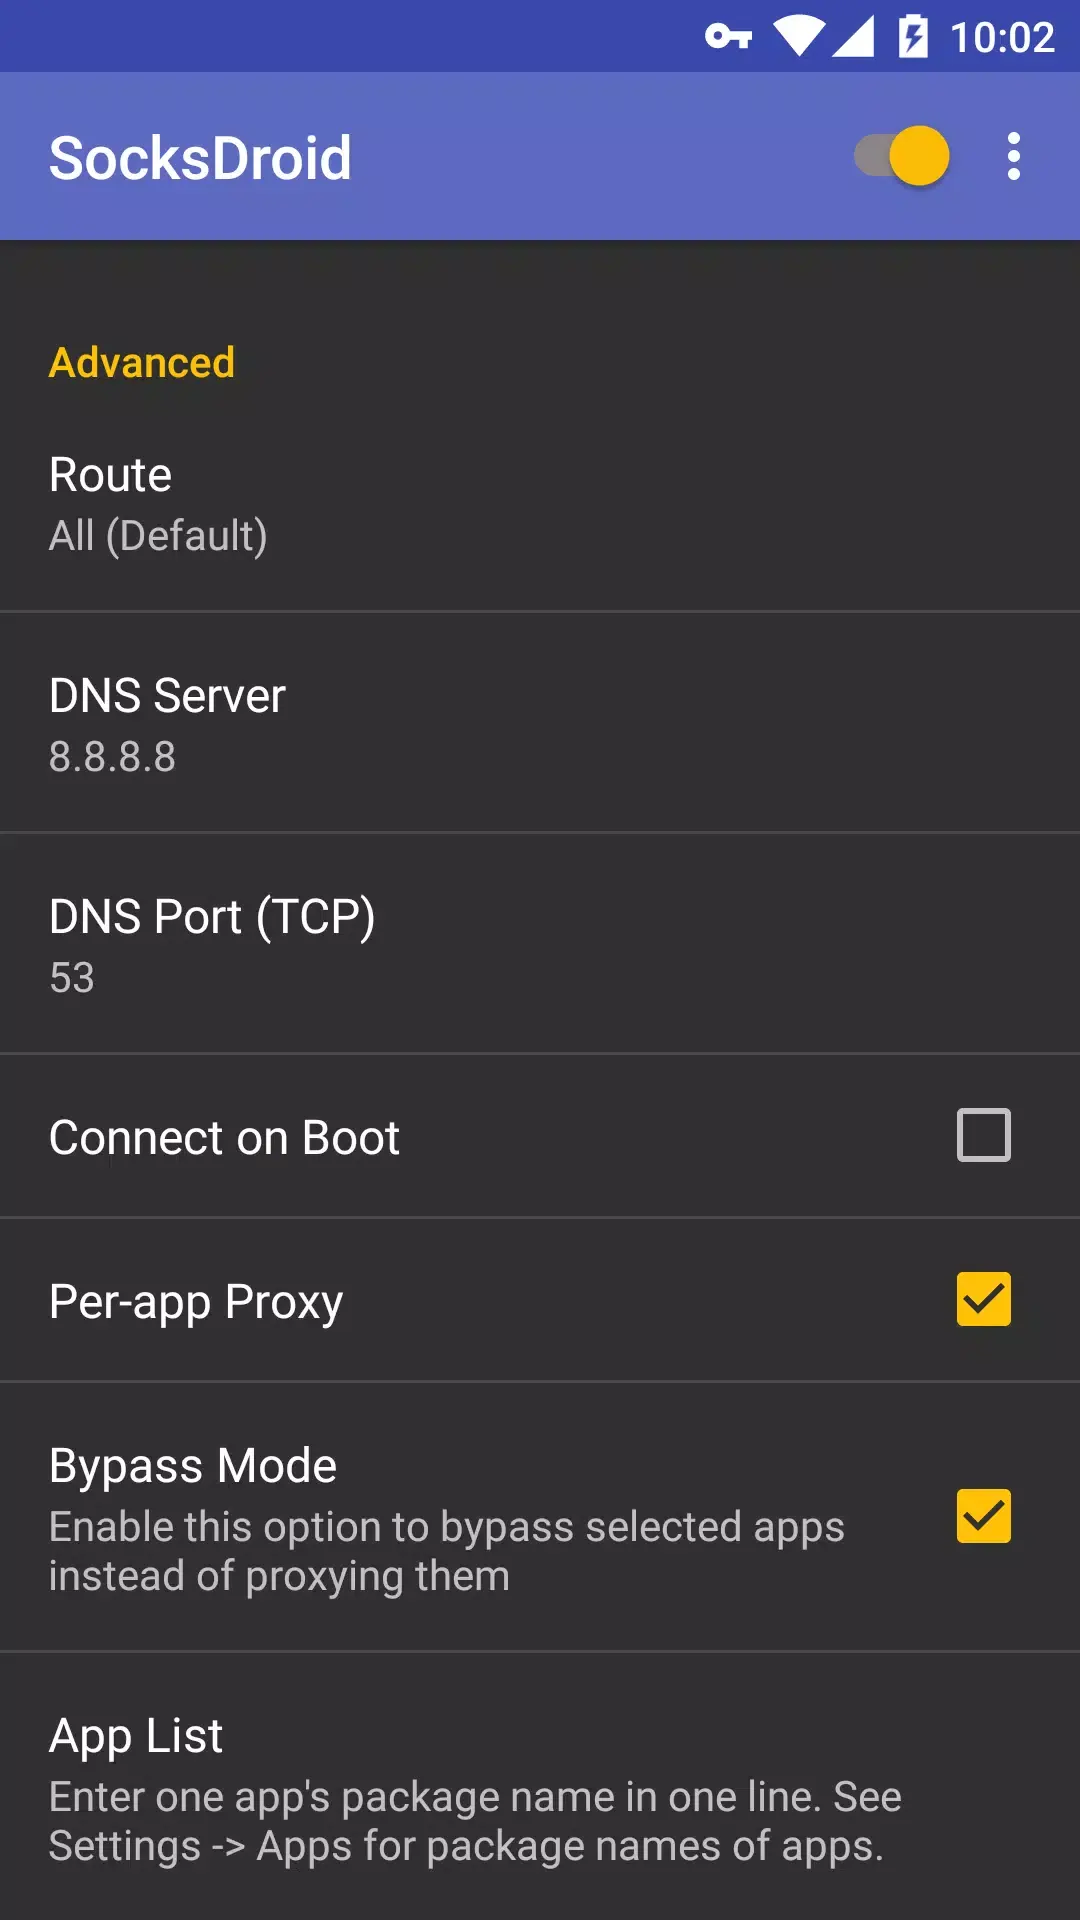
Task: Tap the 8.8.8.8 DNS server value
Action: click(x=112, y=757)
